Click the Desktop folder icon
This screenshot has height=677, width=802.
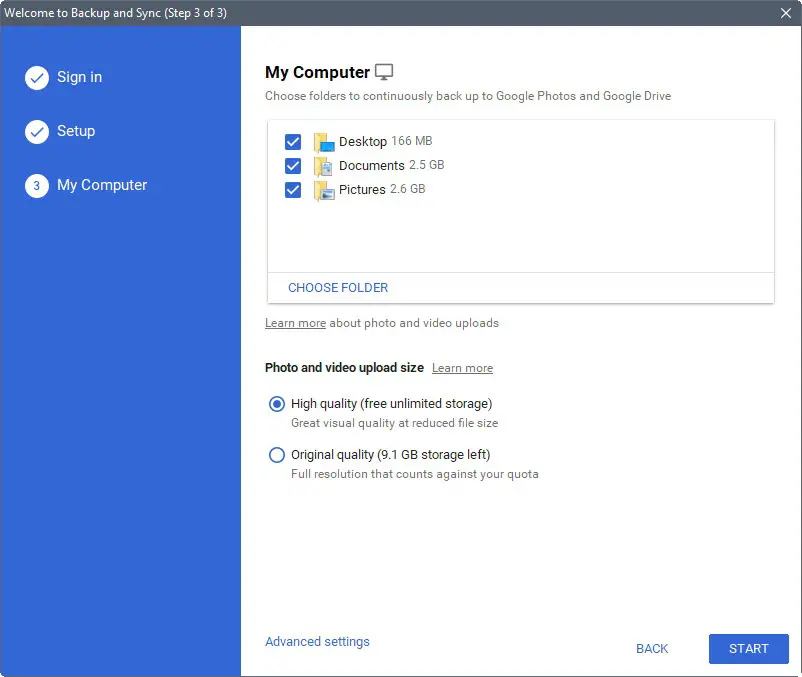pyautogui.click(x=323, y=142)
